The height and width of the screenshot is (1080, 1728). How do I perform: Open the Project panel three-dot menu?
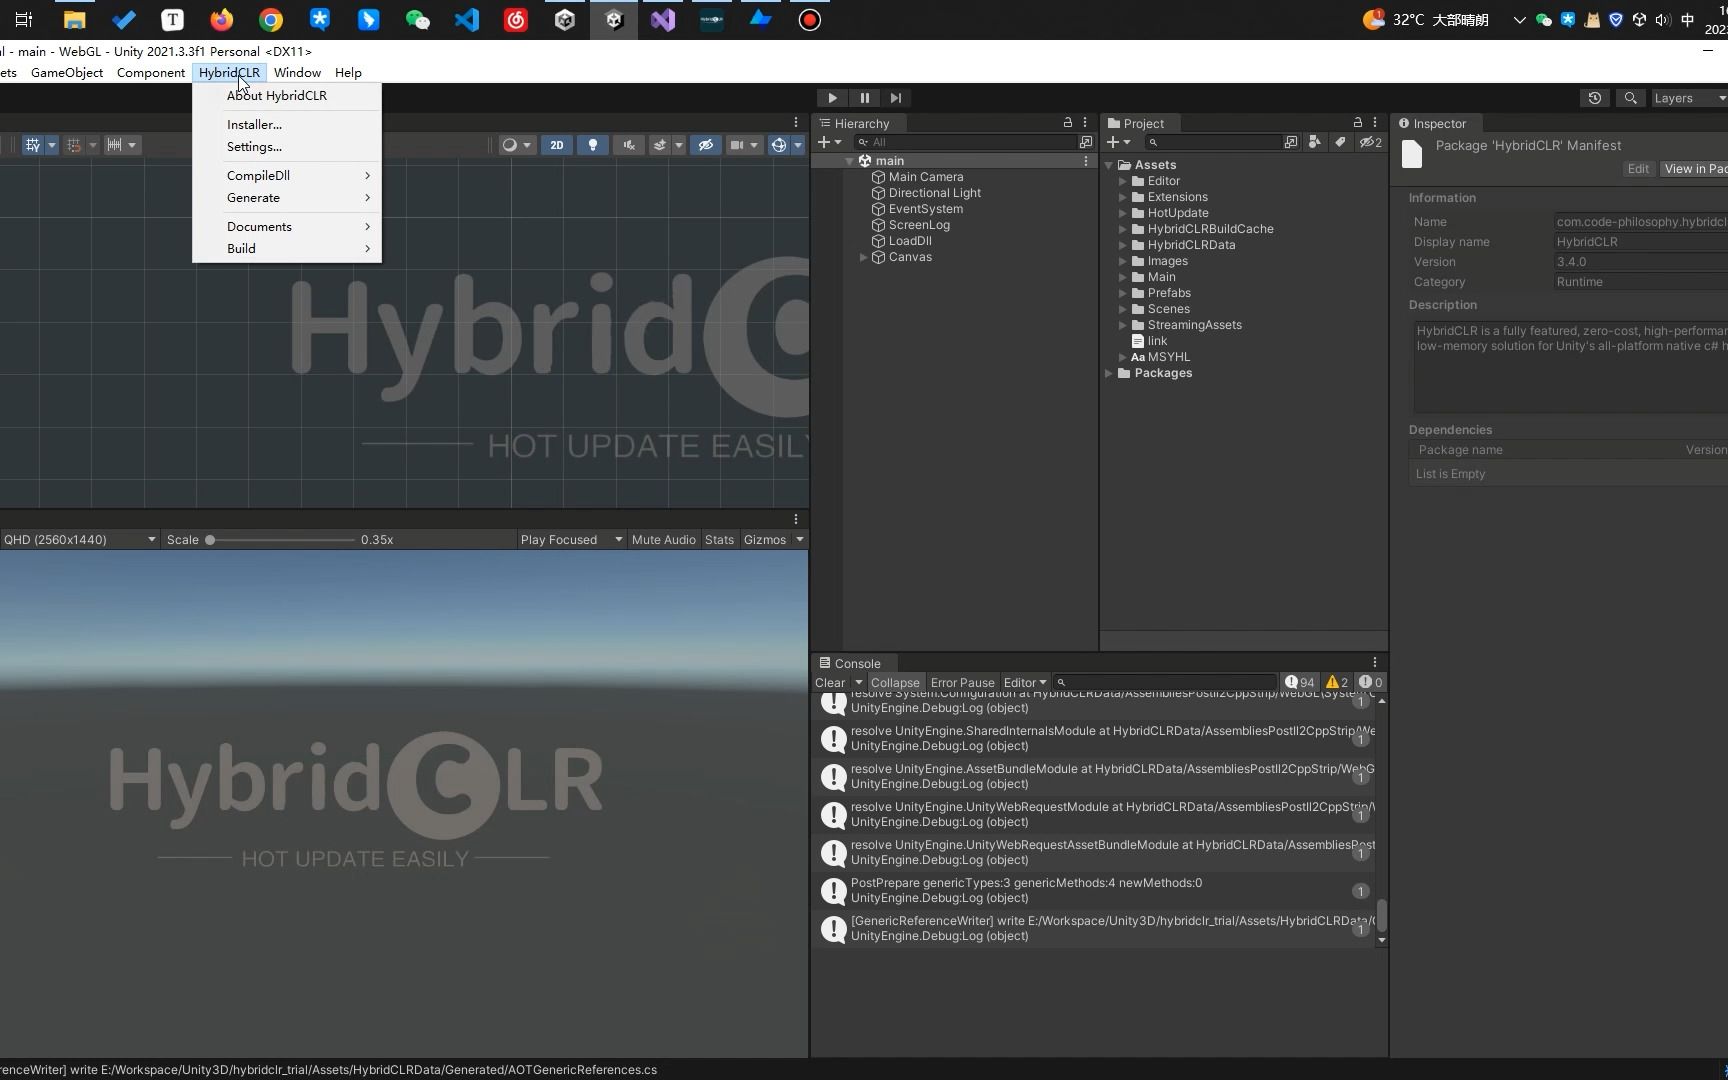pyautogui.click(x=1375, y=122)
